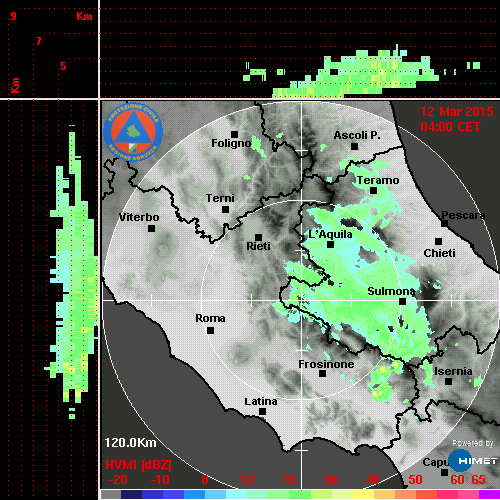The width and height of the screenshot is (500, 500).
Task: Click the HVMI [dBZ] legend title
Action: pyautogui.click(x=138, y=465)
